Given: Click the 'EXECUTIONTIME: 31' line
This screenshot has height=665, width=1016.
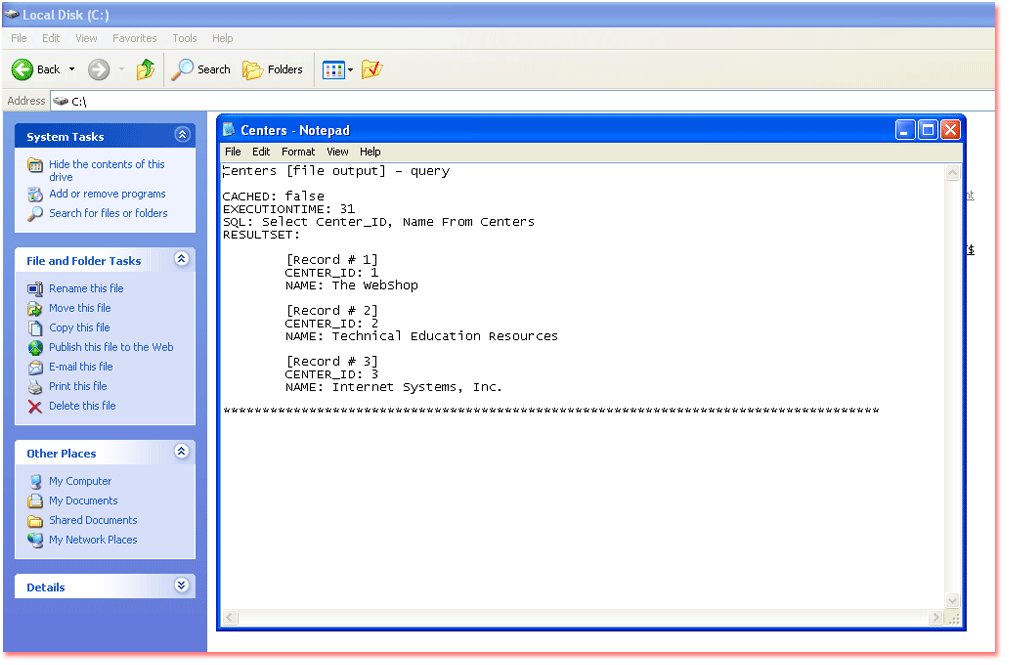Looking at the screenshot, I should click(x=289, y=209).
